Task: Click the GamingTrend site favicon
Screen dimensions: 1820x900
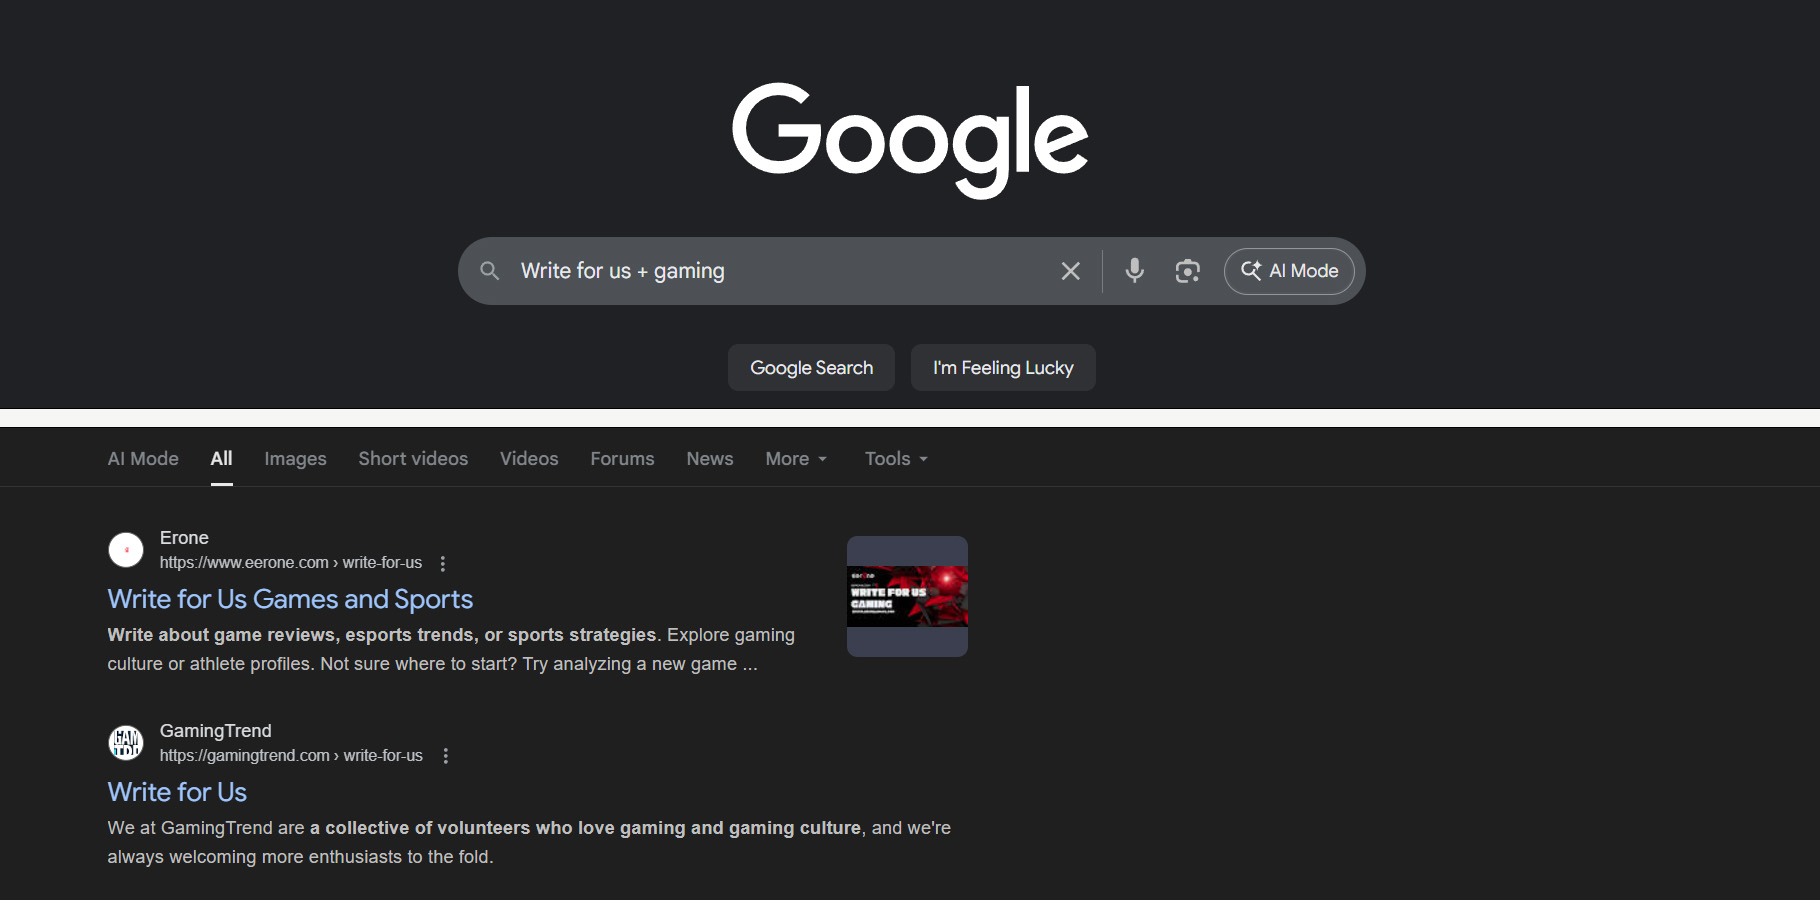Action: click(126, 742)
